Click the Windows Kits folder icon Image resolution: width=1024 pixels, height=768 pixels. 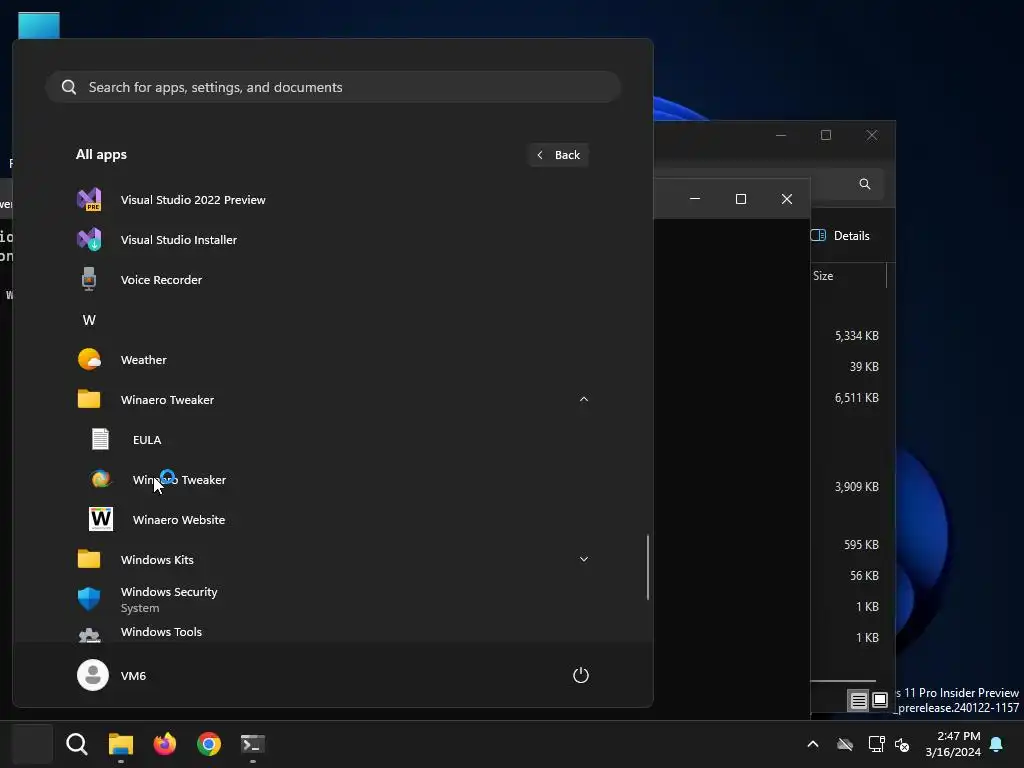89,559
